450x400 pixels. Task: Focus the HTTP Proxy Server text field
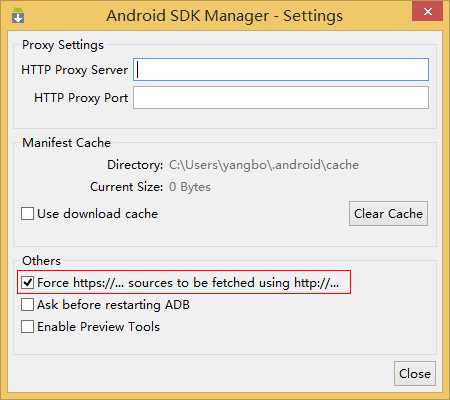click(x=281, y=70)
